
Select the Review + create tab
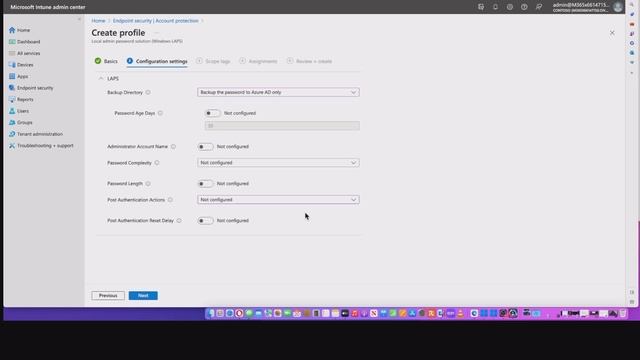(x=309, y=61)
